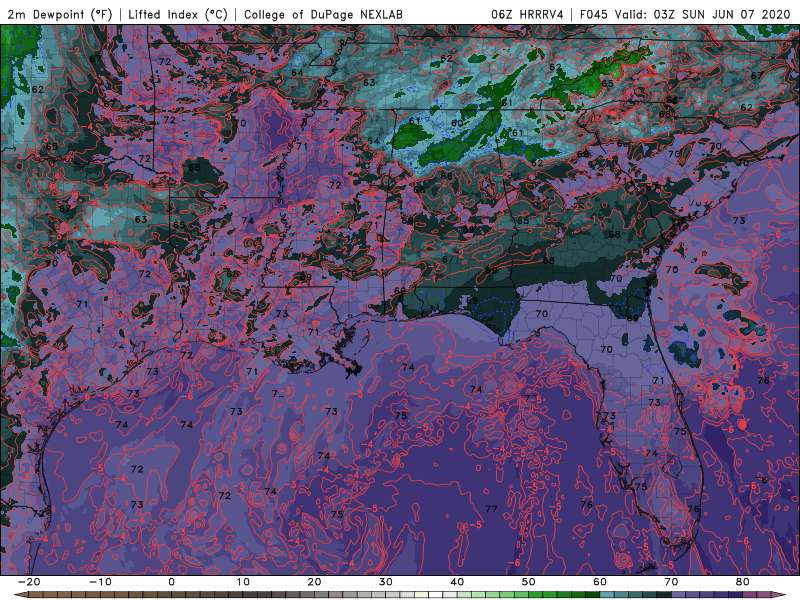Click the "77" dewpoint value in Gulf
The width and height of the screenshot is (800, 600).
point(491,509)
